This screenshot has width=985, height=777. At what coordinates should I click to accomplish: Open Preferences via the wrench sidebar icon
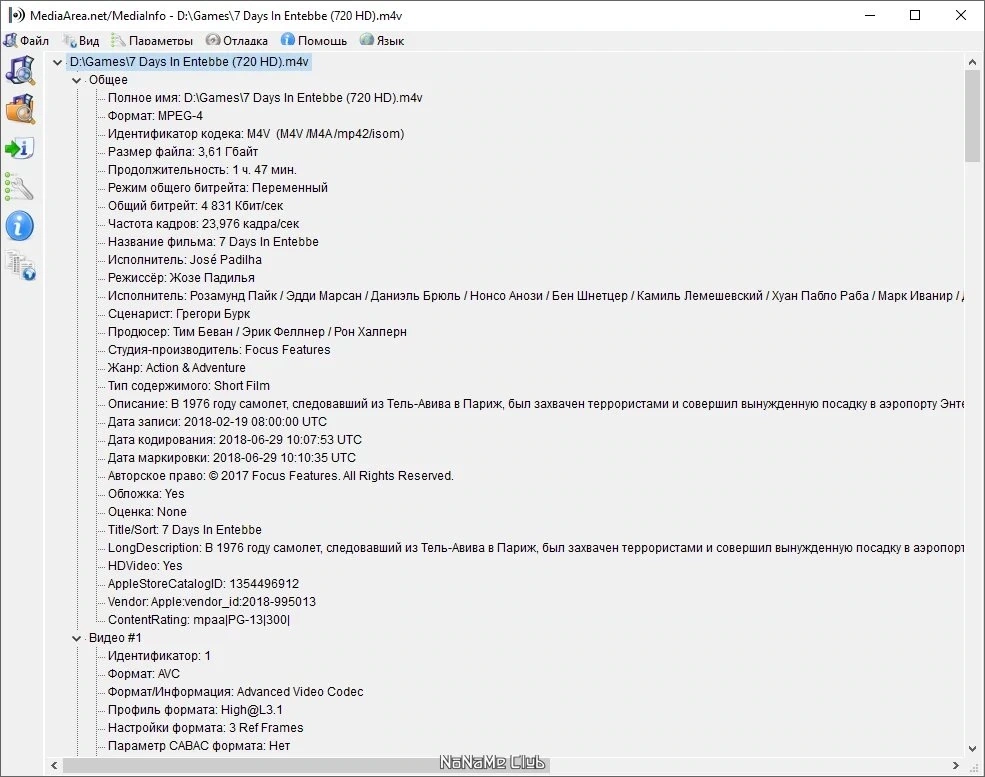pos(20,187)
